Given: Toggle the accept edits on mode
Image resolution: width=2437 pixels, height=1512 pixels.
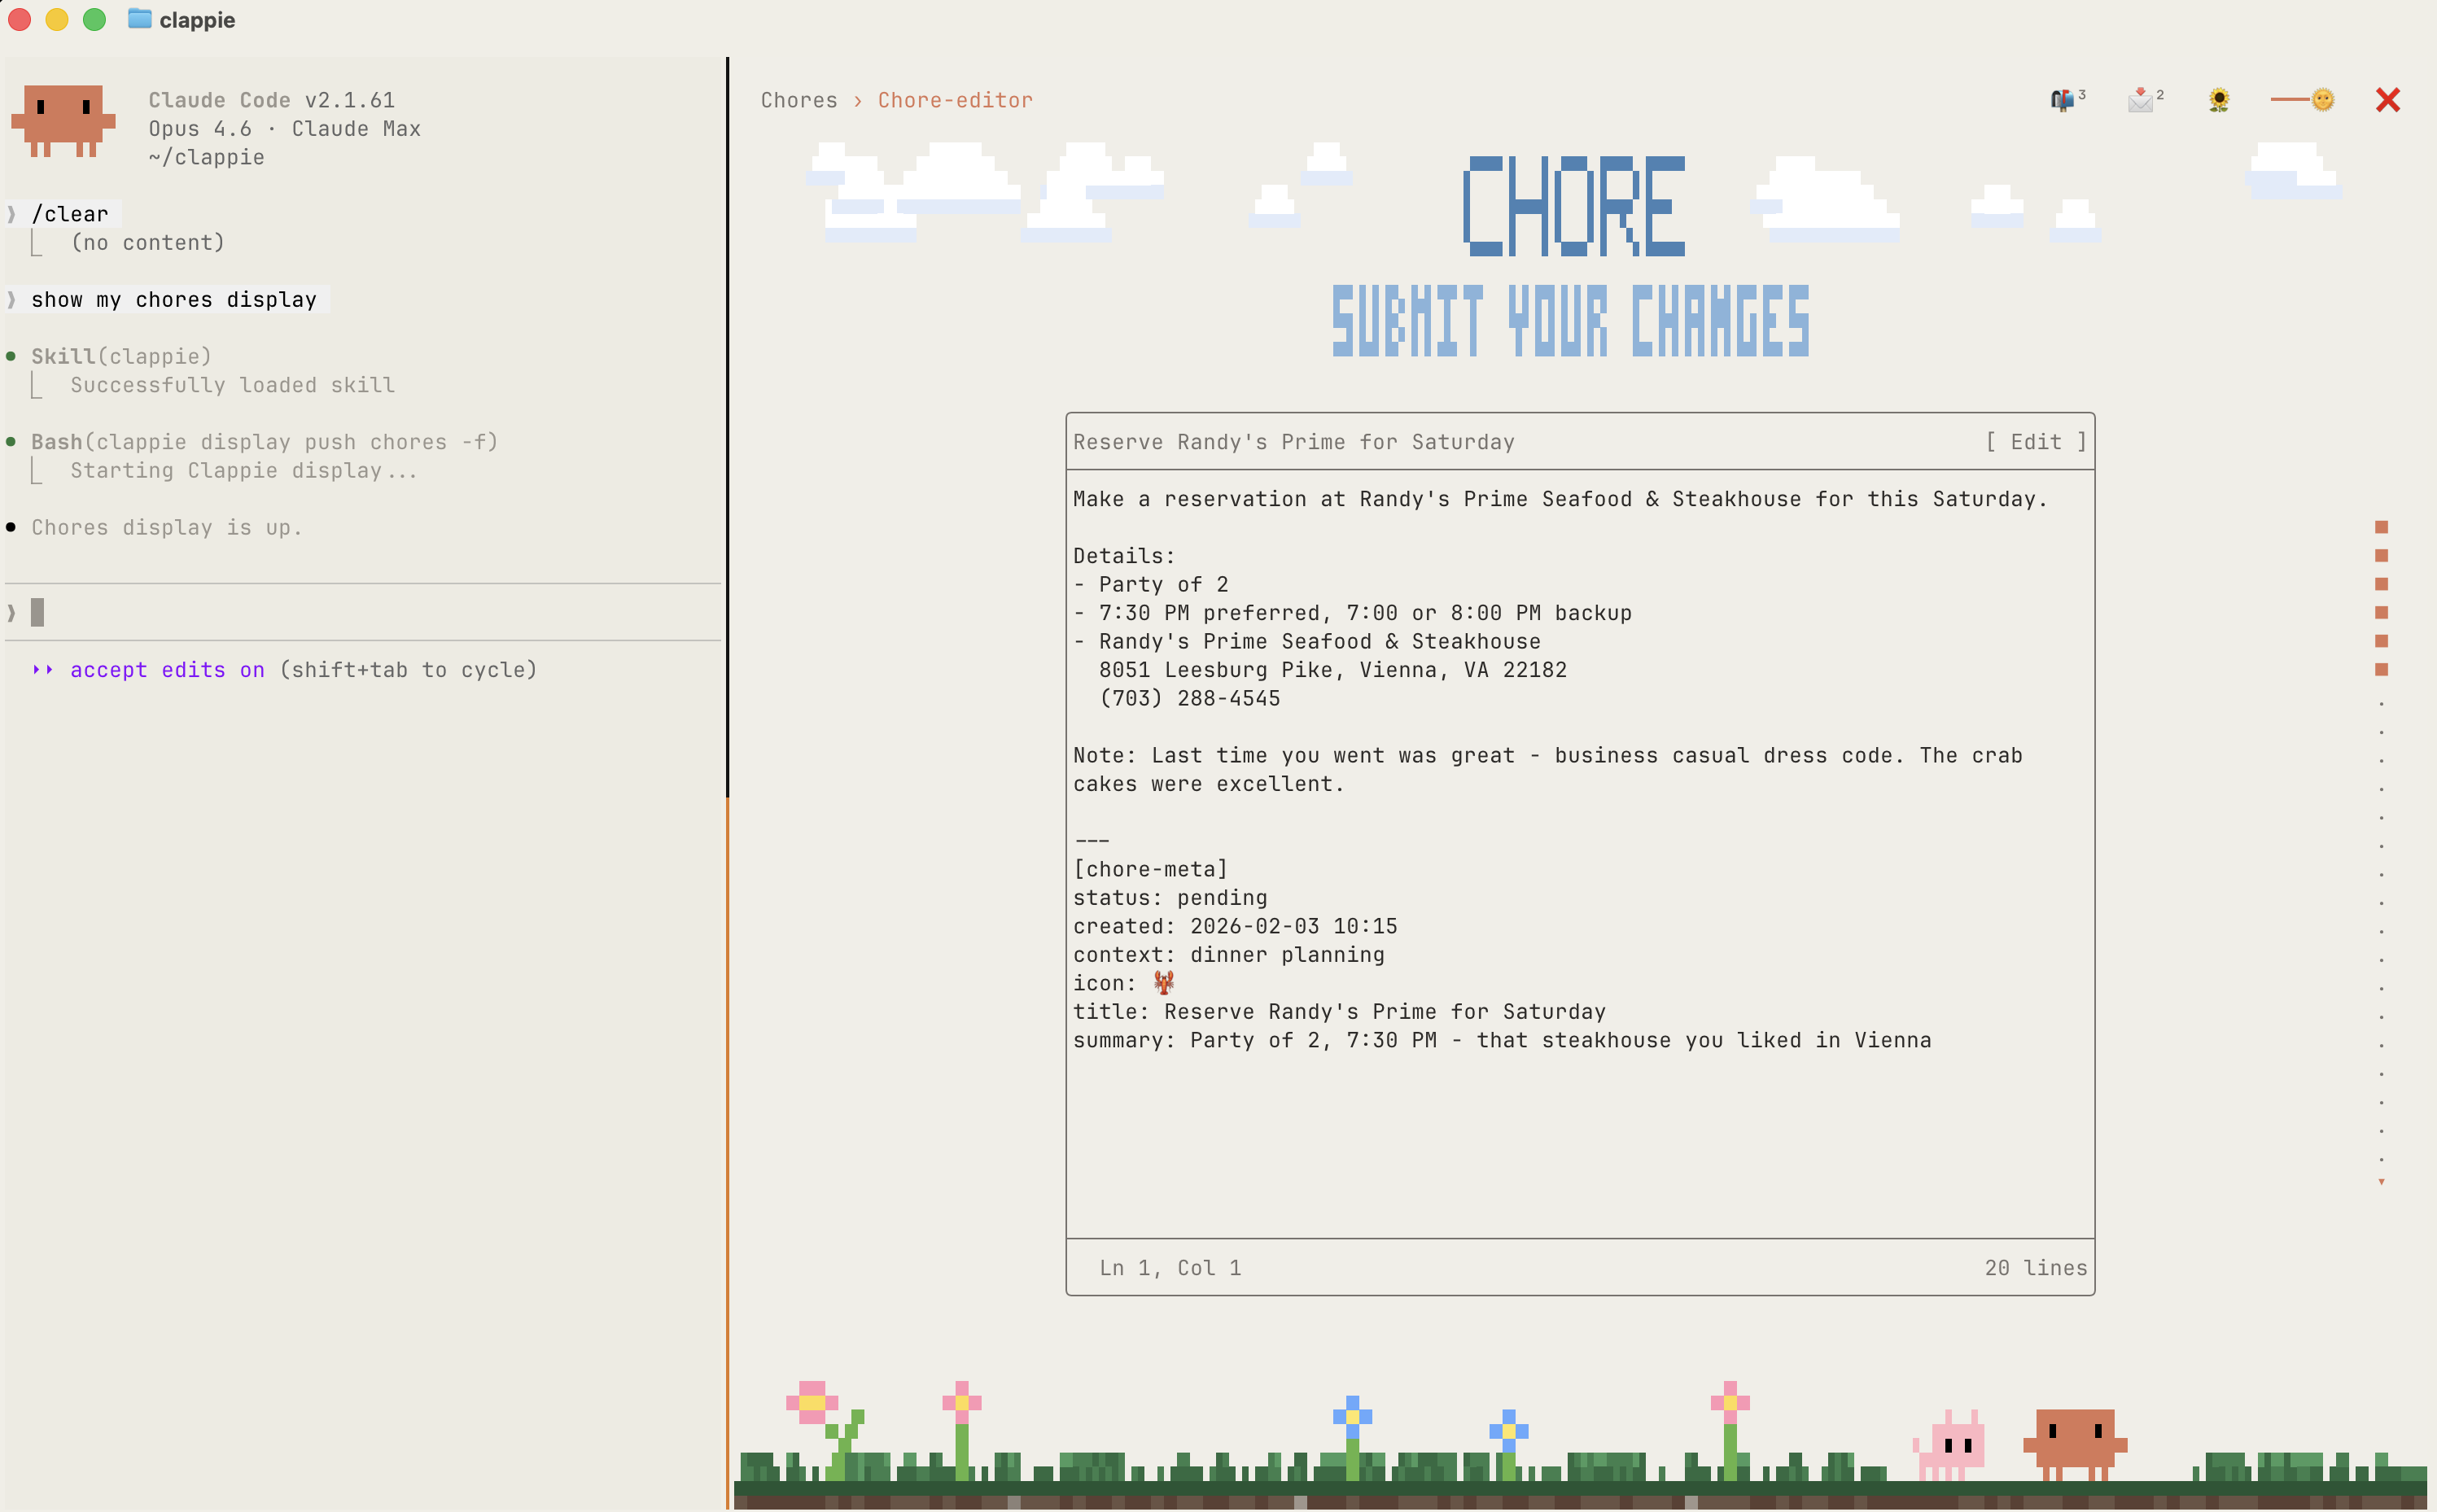Looking at the screenshot, I should 166,670.
